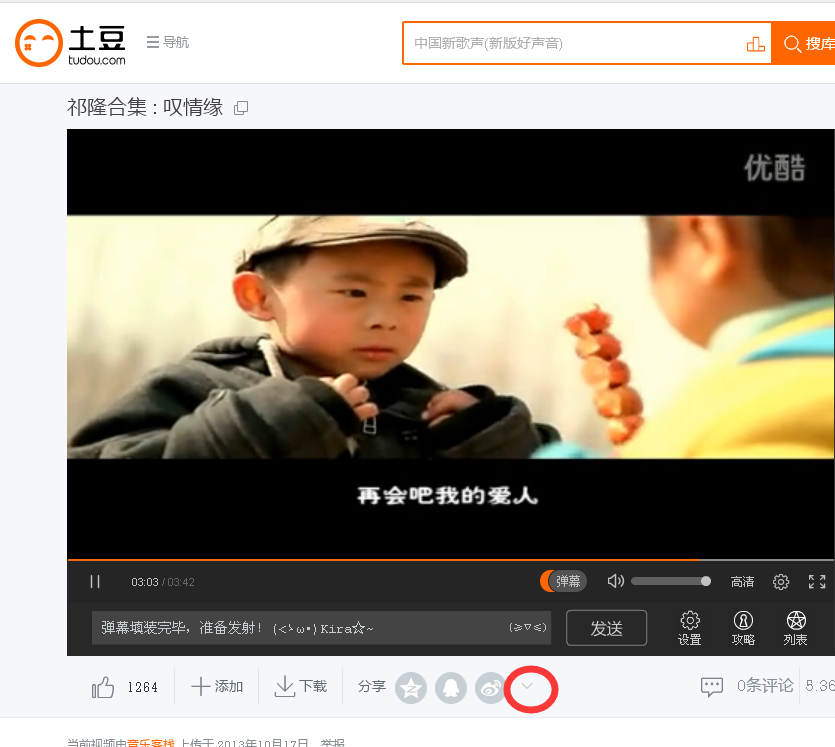Image resolution: width=835 pixels, height=747 pixels.
Task: Toggle the 弹幕 danmaku switch
Action: click(x=563, y=581)
